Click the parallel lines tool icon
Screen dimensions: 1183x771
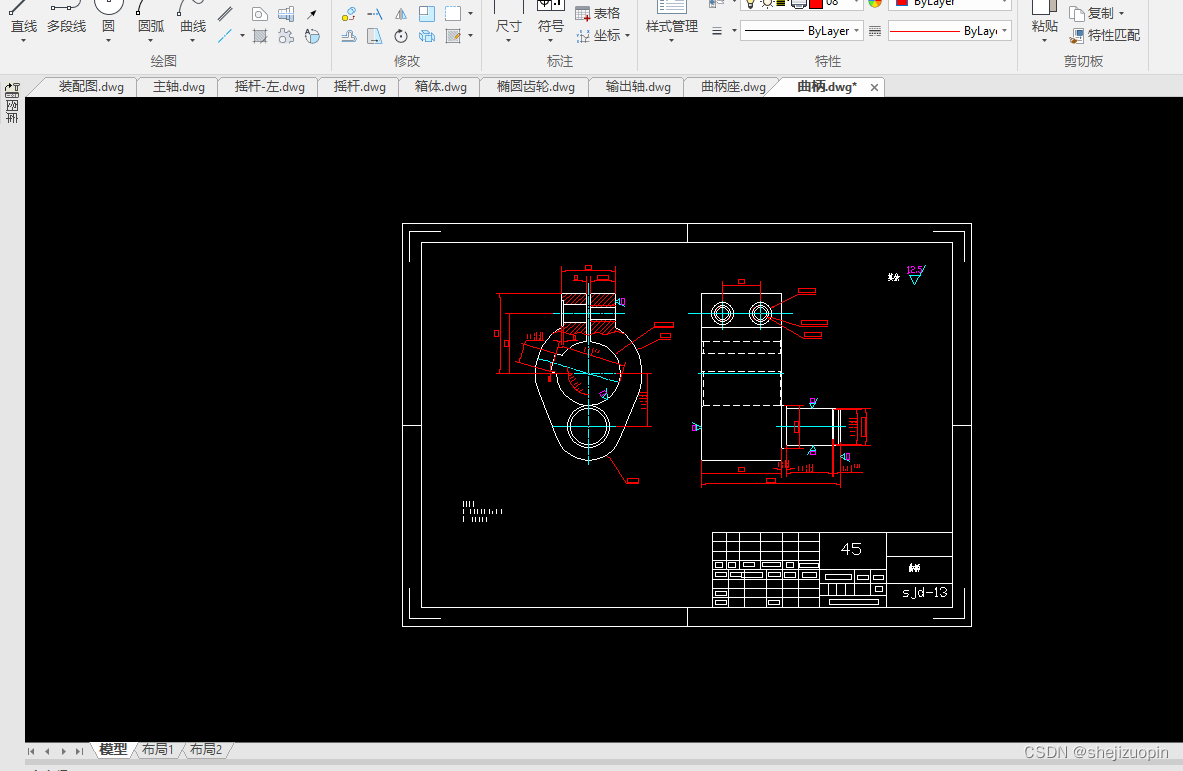tap(225, 14)
